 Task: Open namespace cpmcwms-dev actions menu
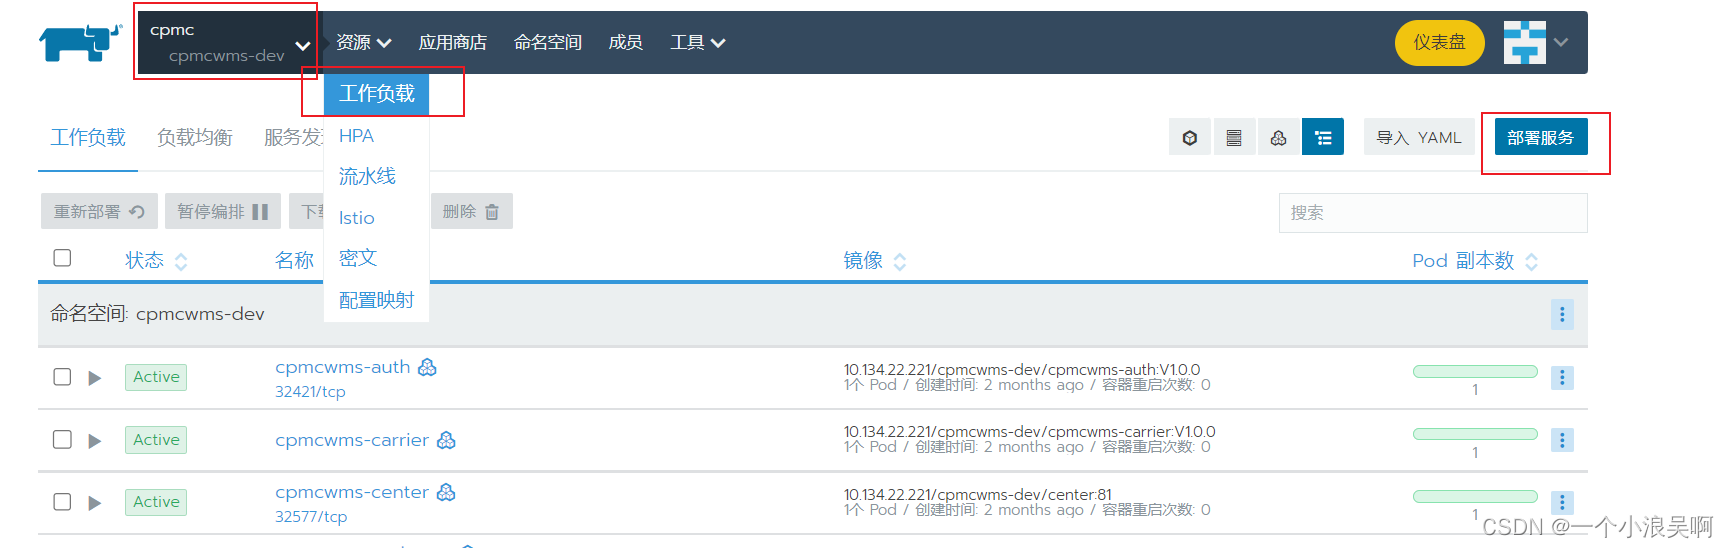click(x=1562, y=314)
